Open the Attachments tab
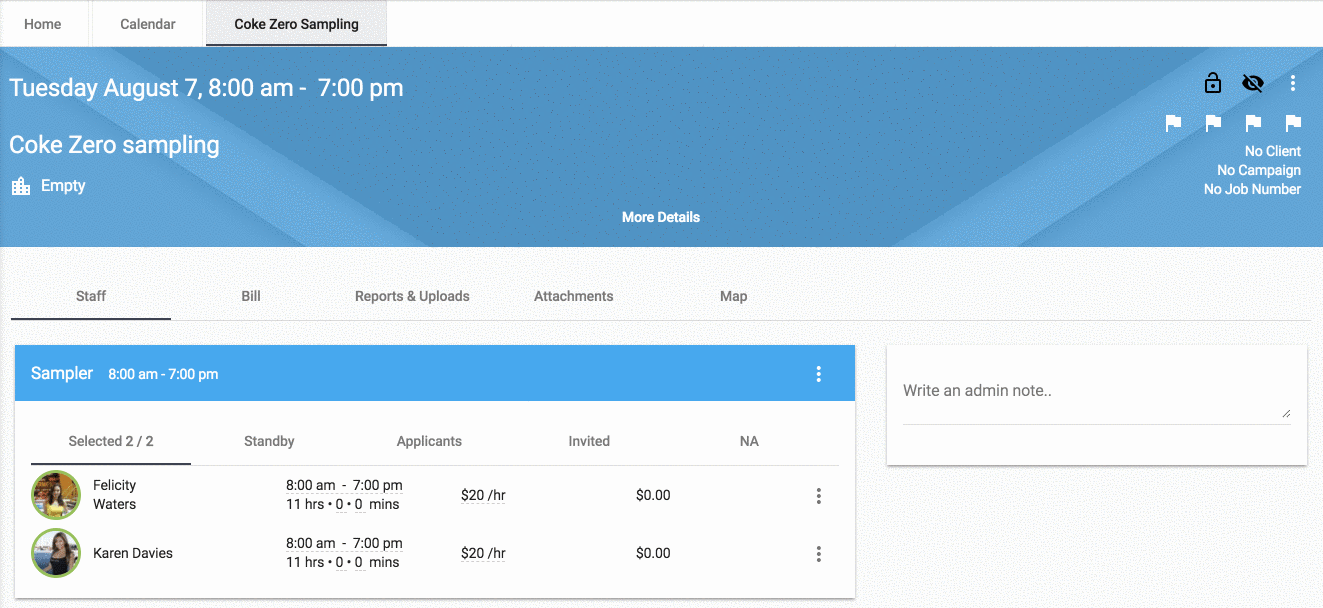1323x608 pixels. [x=574, y=296]
